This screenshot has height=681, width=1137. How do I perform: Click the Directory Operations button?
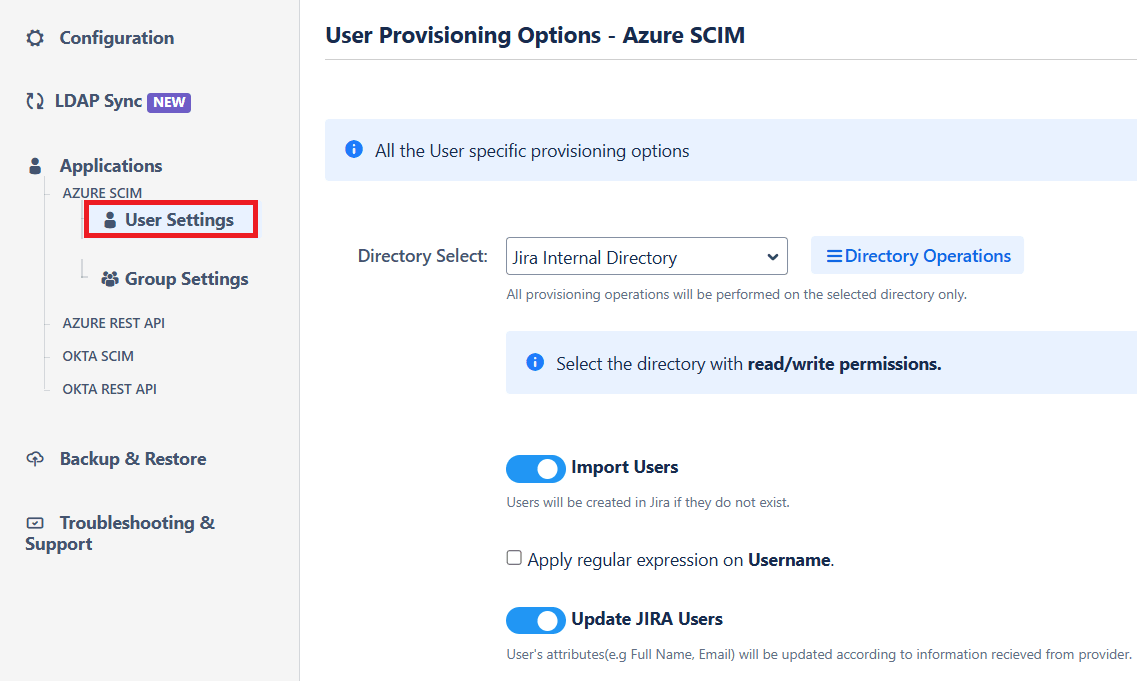[x=917, y=255]
